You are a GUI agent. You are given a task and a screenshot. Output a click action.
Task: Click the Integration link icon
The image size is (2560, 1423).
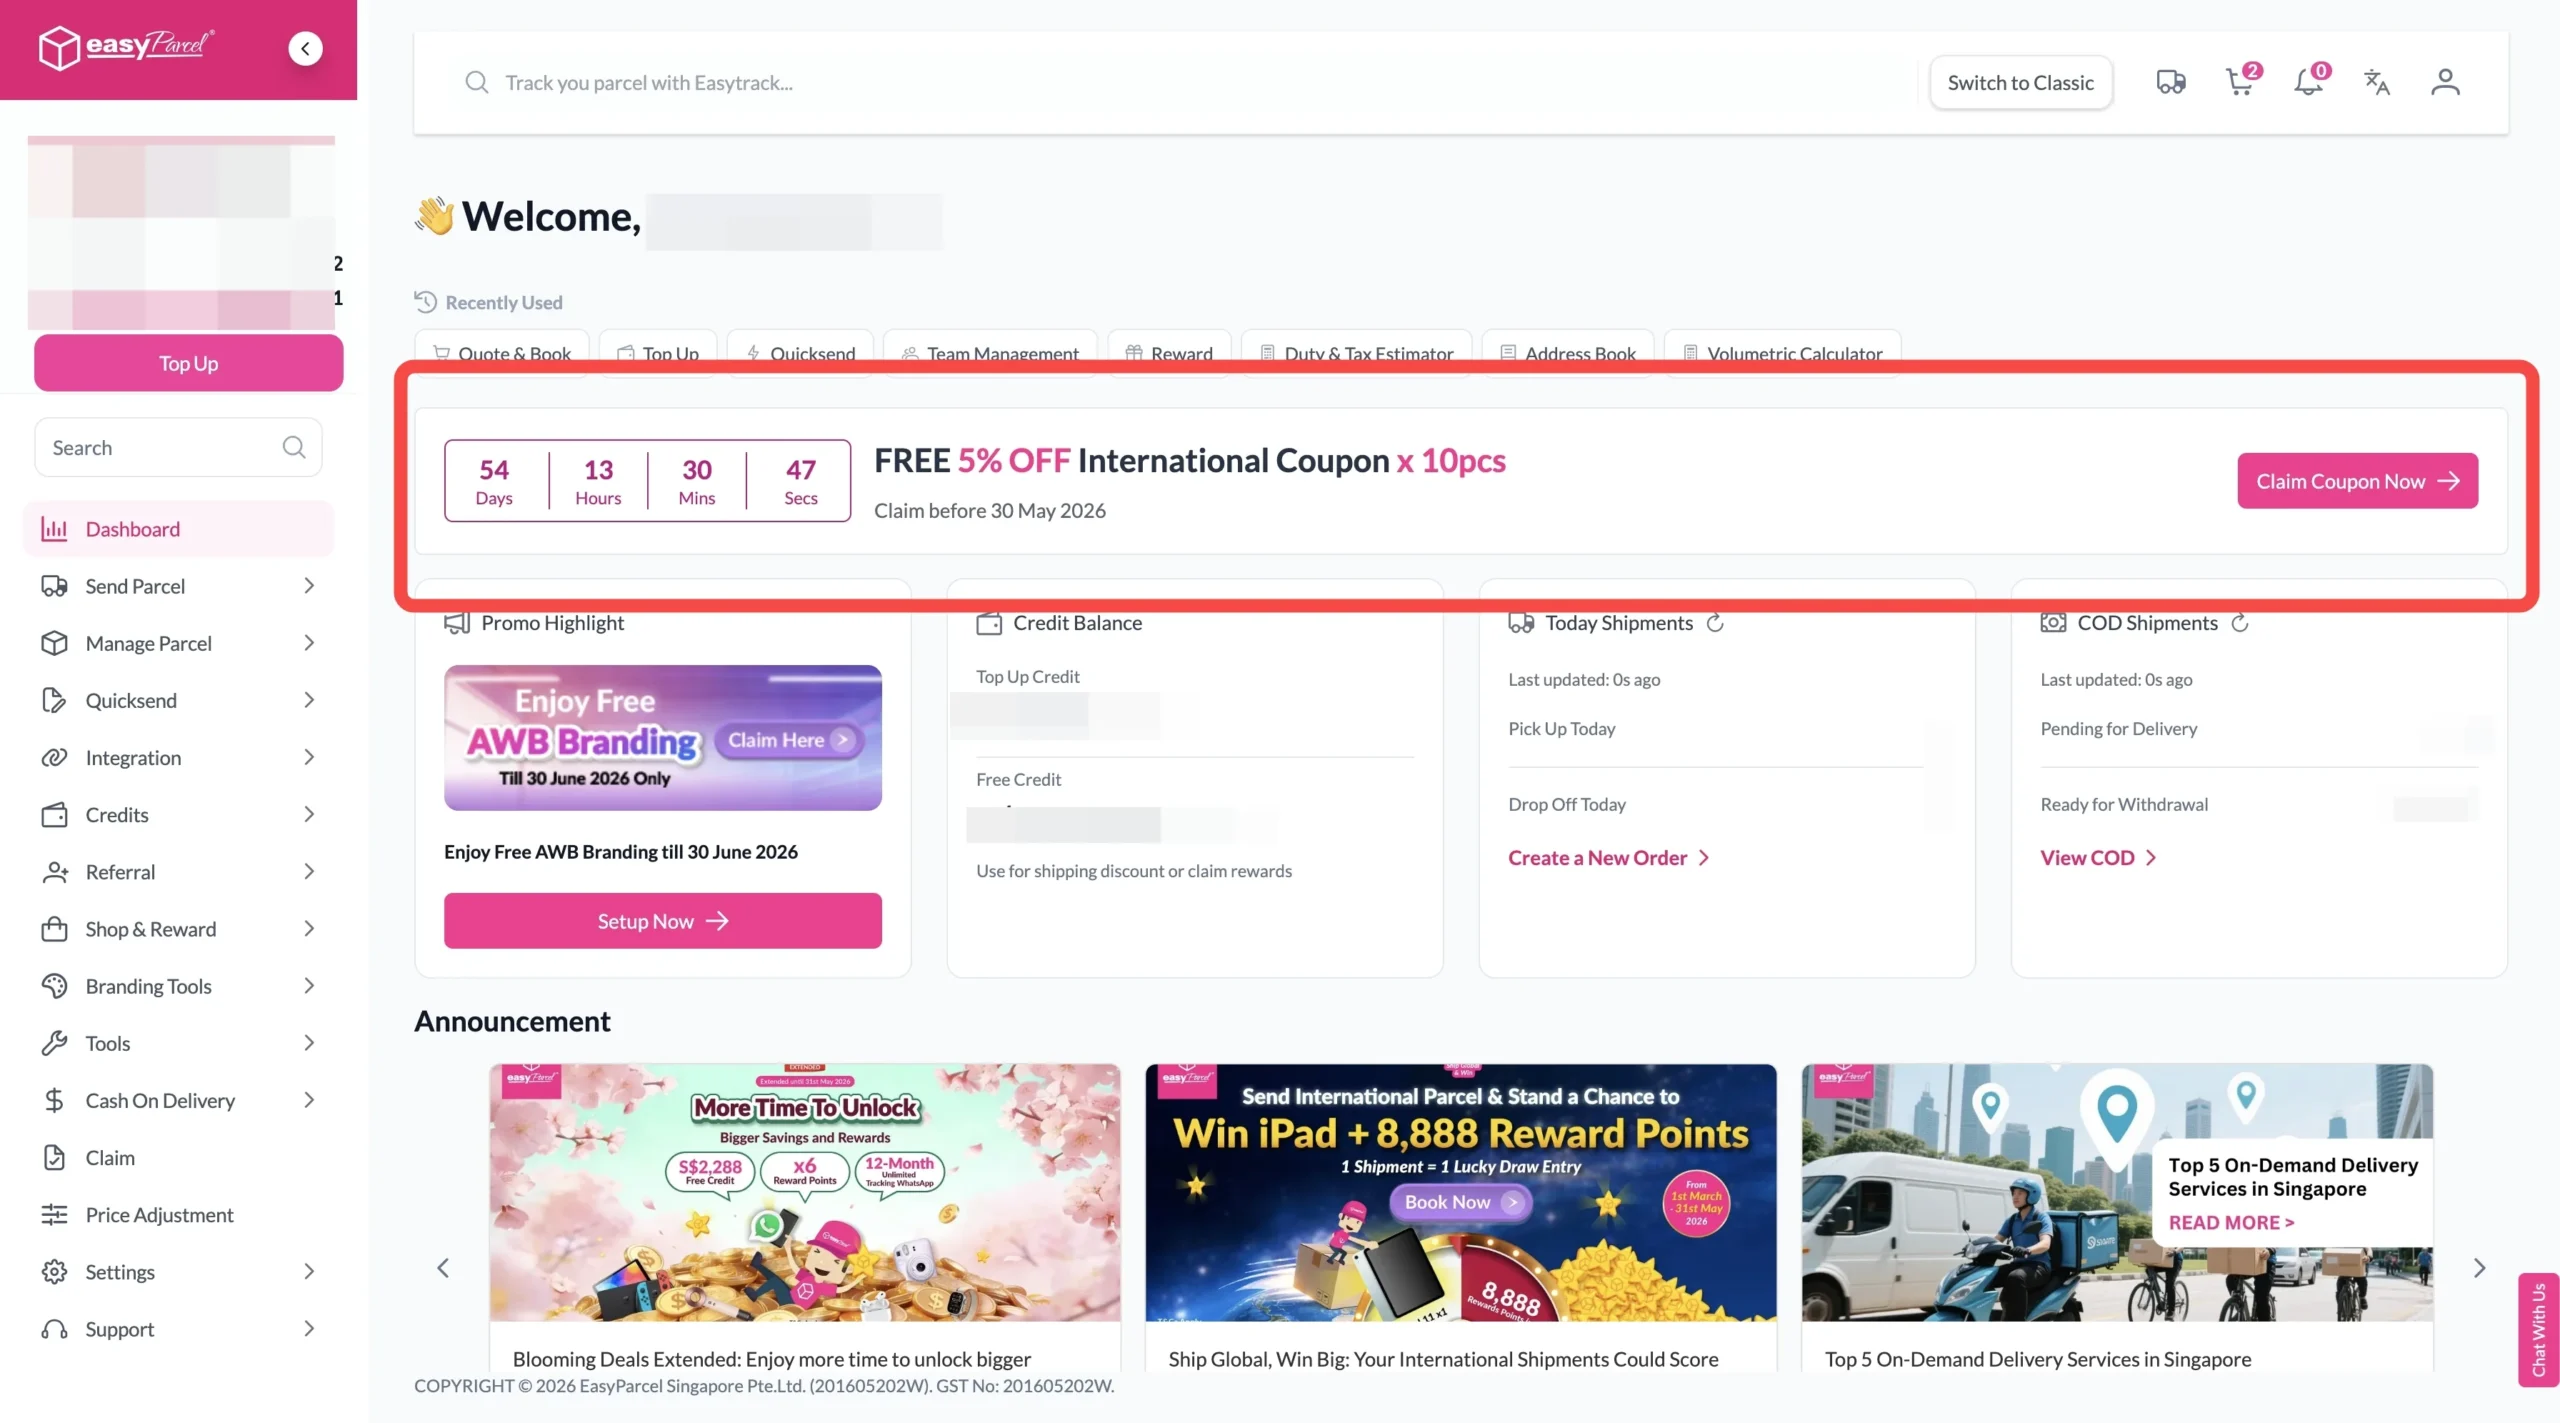pos(54,757)
